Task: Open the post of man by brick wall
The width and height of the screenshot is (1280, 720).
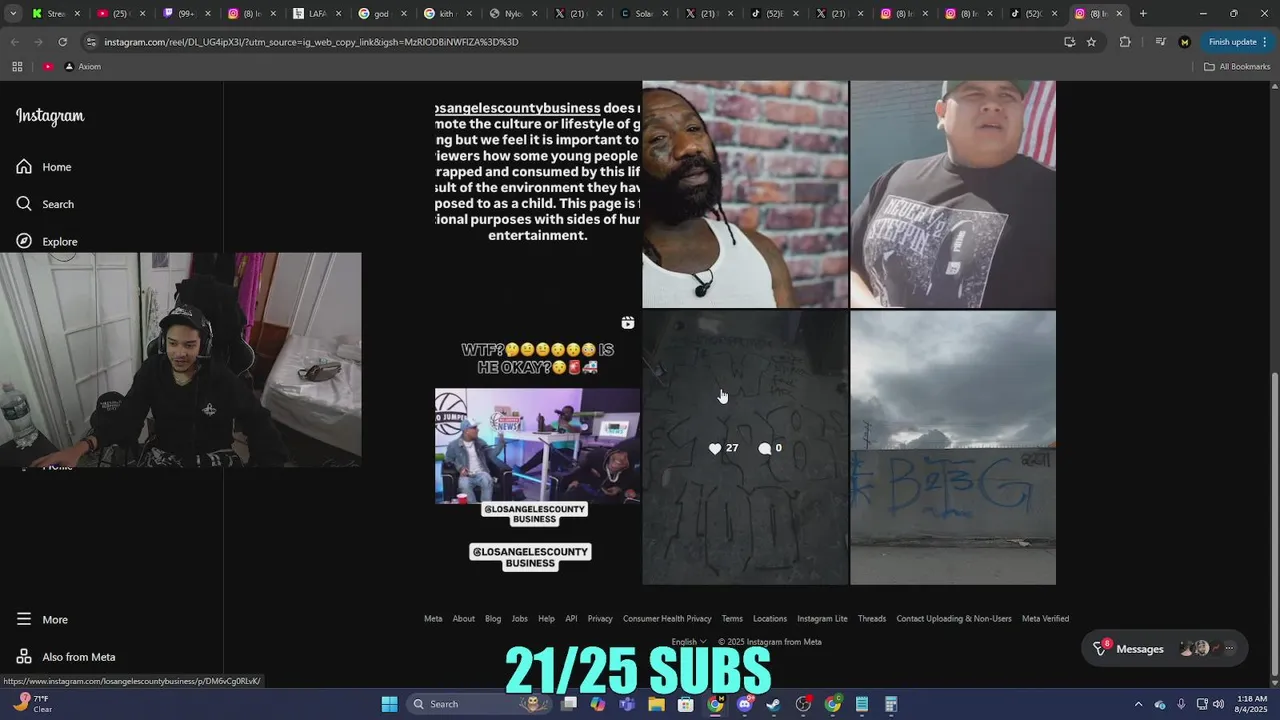Action: click(745, 194)
